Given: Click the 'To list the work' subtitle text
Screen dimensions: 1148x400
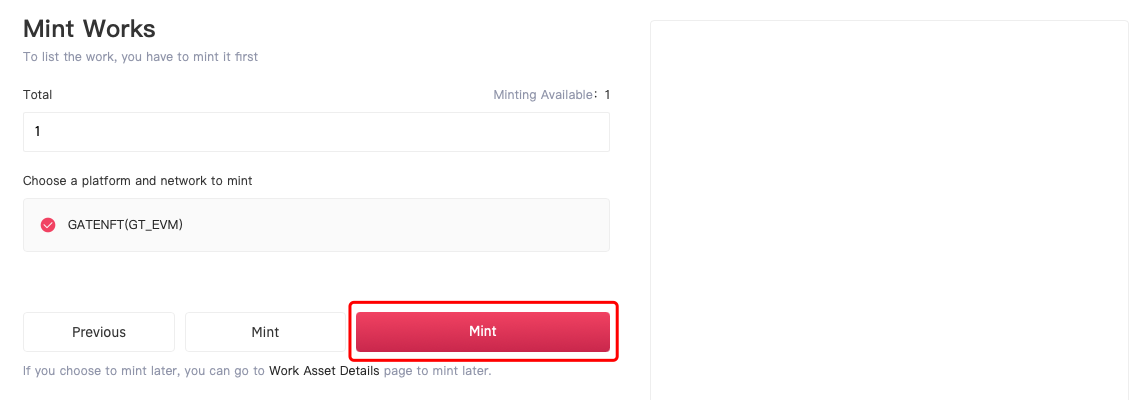Looking at the screenshot, I should pyautogui.click(x=141, y=56).
